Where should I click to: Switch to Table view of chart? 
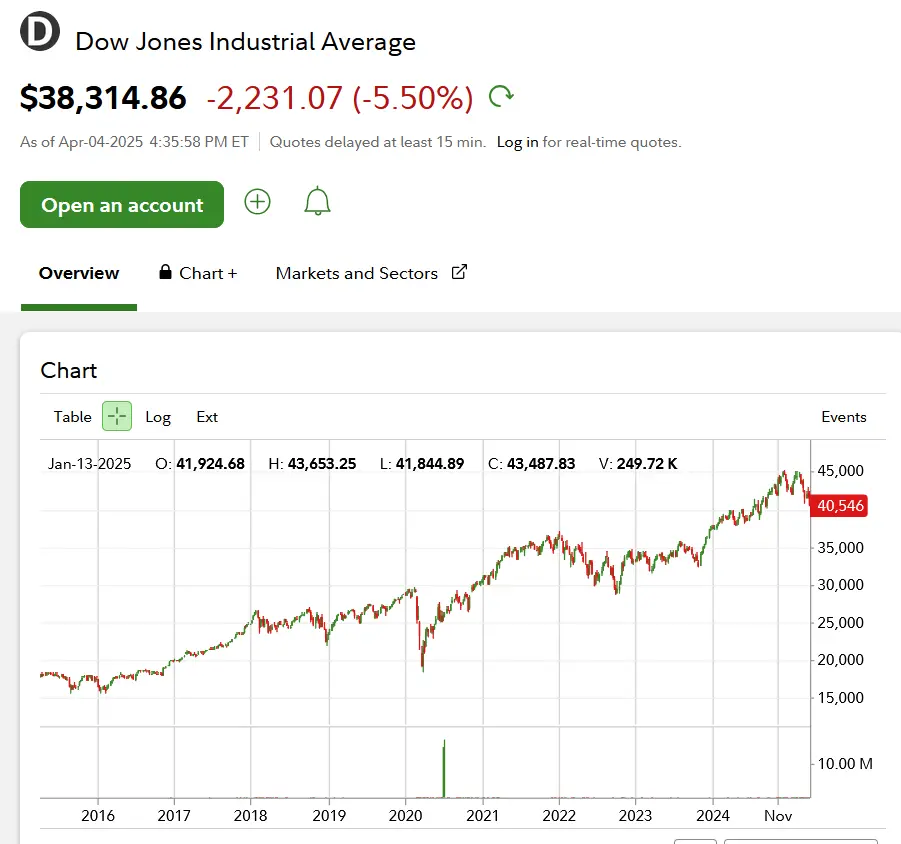coord(72,417)
